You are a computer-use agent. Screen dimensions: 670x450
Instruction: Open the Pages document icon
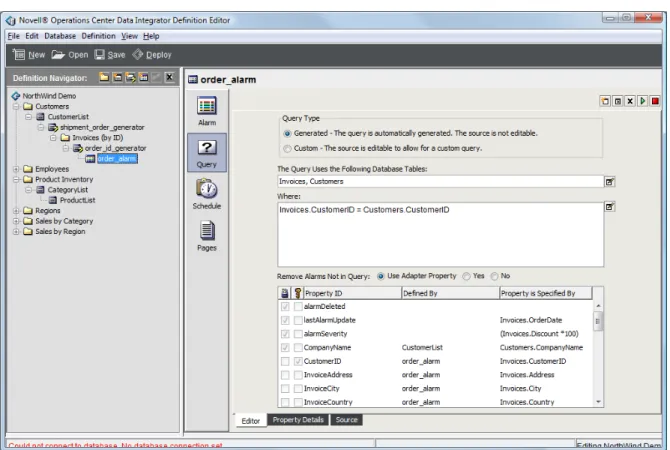tap(207, 231)
